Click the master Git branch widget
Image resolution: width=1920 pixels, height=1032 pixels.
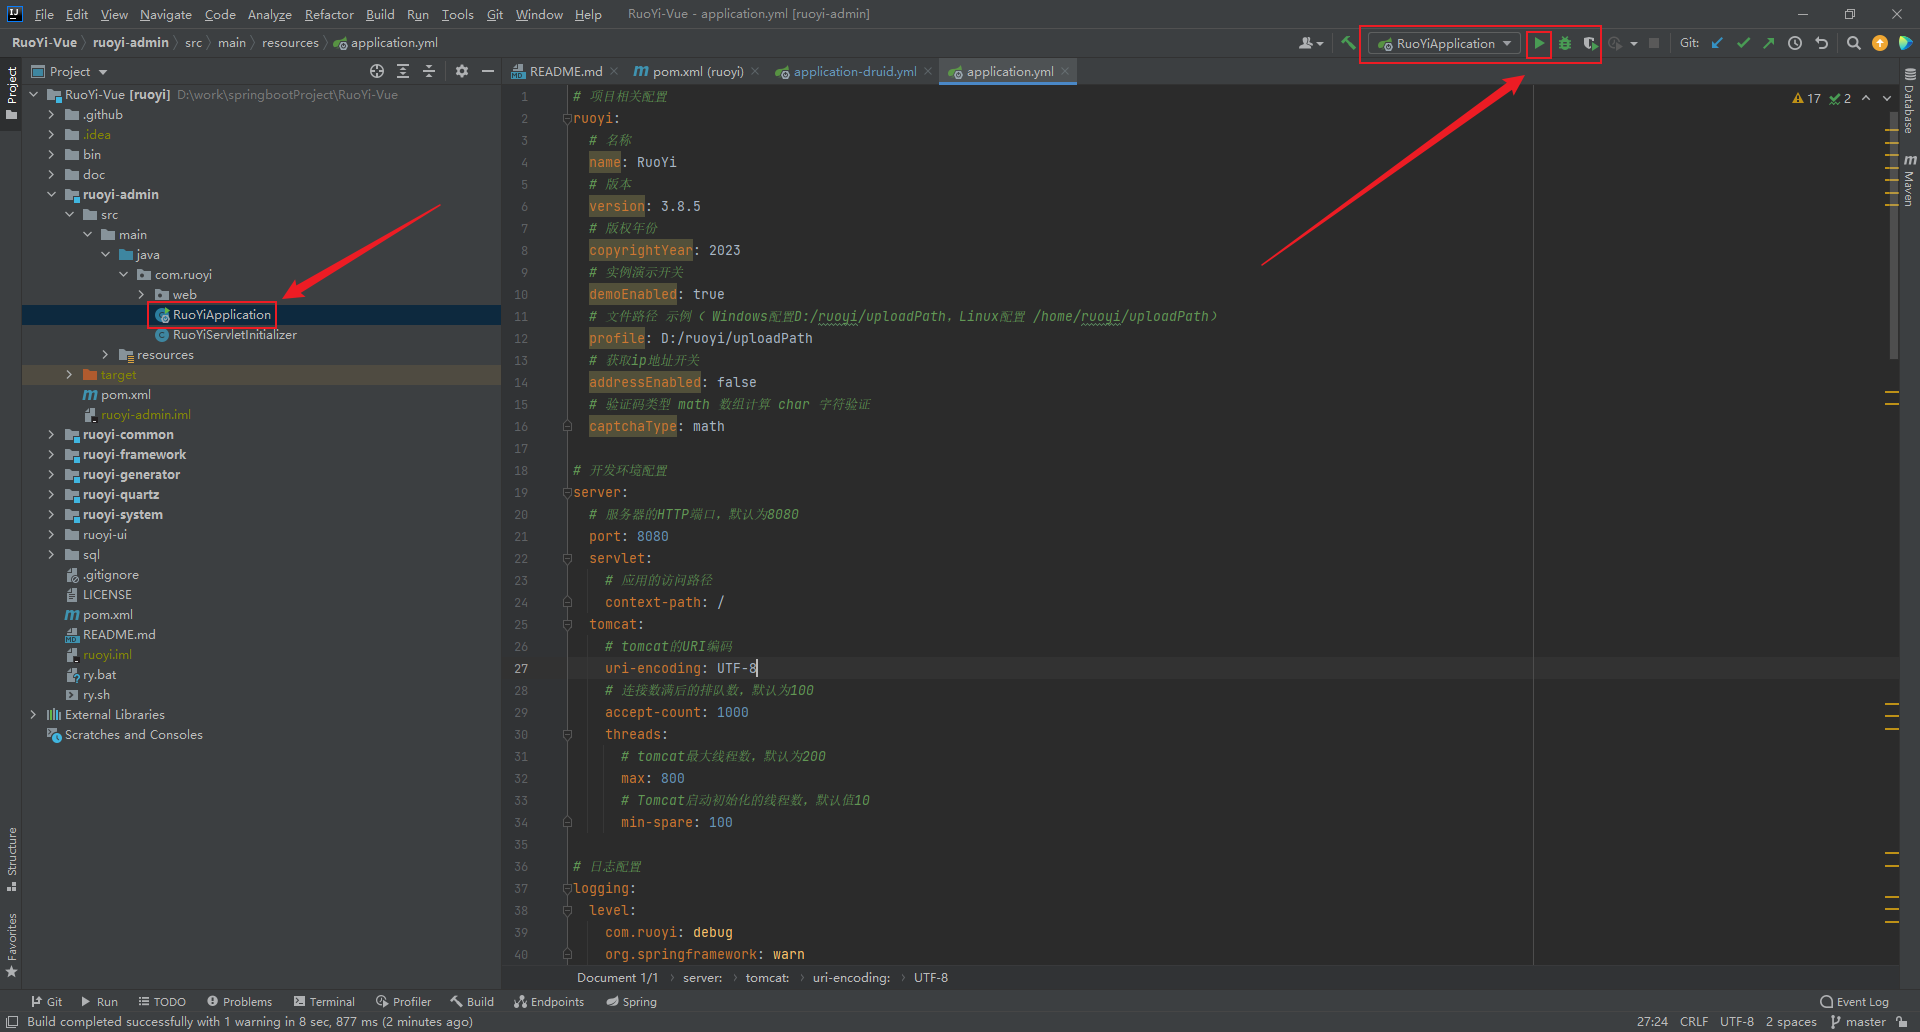1858,1021
